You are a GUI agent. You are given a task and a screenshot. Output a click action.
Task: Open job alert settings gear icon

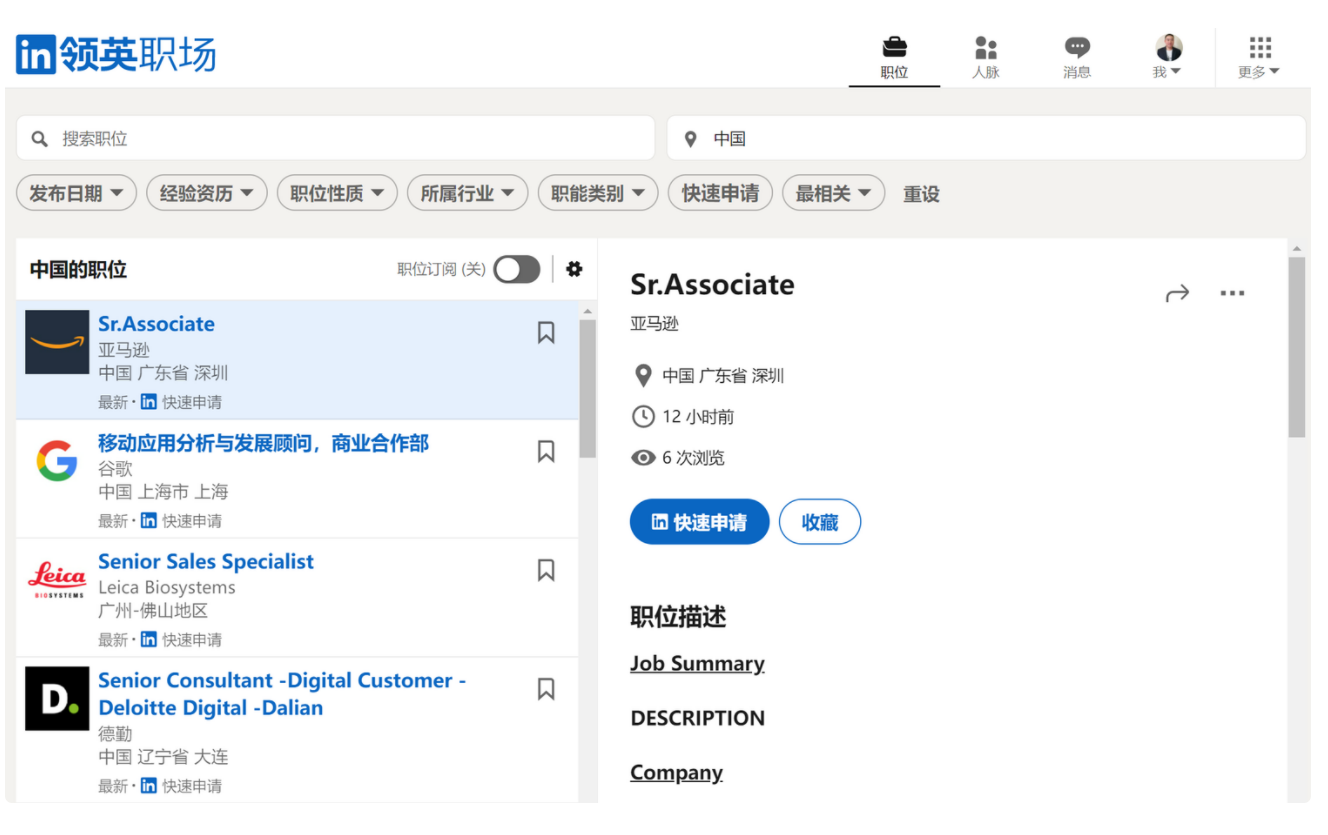[574, 269]
